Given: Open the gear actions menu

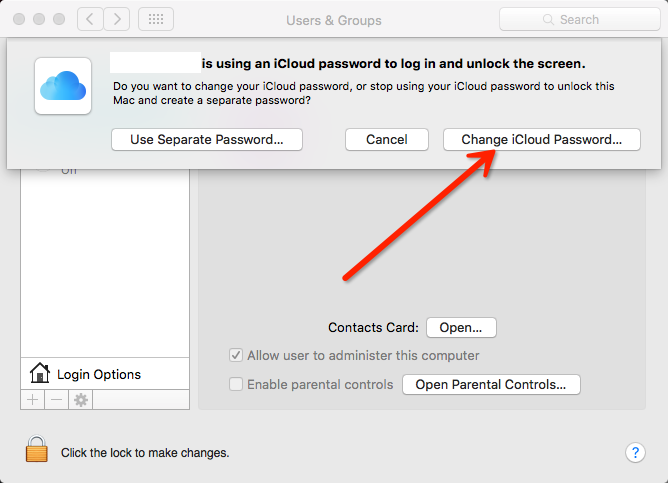Looking at the screenshot, I should pos(81,399).
